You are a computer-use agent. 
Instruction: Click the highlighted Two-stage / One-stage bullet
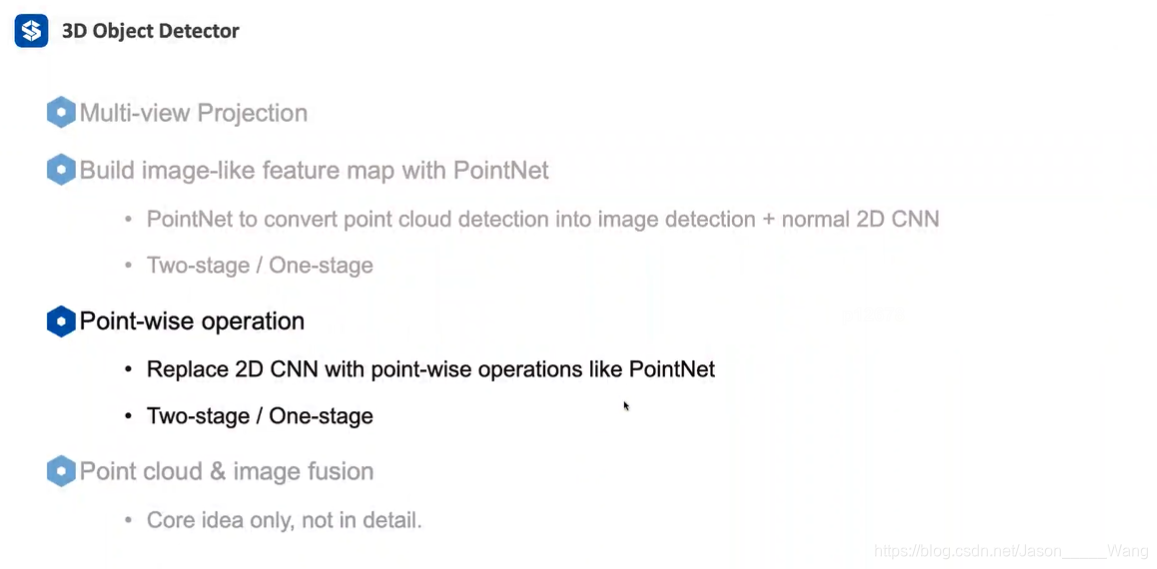(x=260, y=415)
